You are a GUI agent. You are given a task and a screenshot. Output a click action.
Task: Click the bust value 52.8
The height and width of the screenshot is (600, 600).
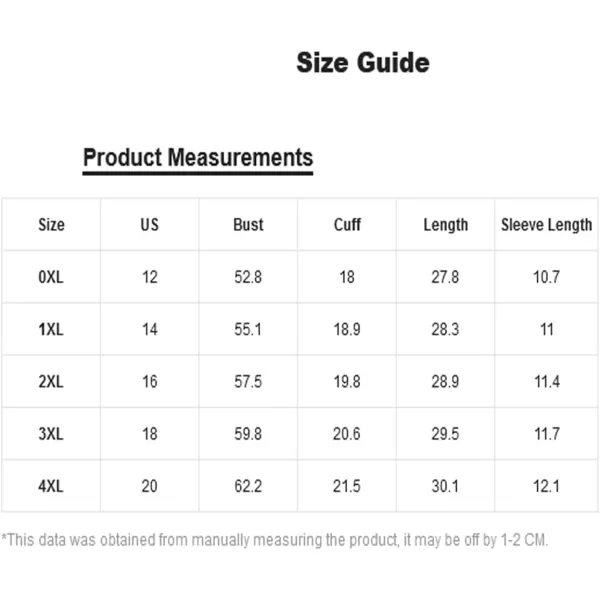click(x=248, y=277)
